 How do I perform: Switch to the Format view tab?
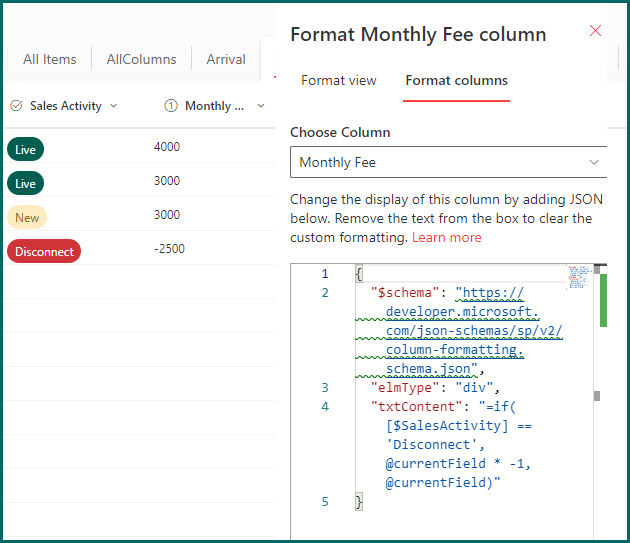tap(338, 81)
